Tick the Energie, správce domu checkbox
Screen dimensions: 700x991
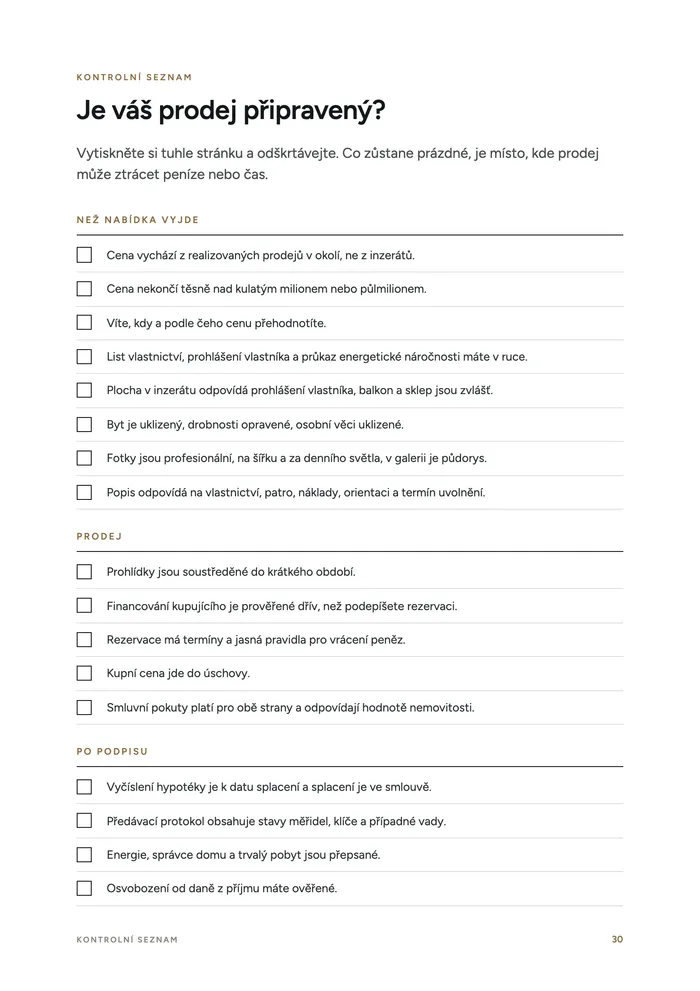click(x=84, y=854)
